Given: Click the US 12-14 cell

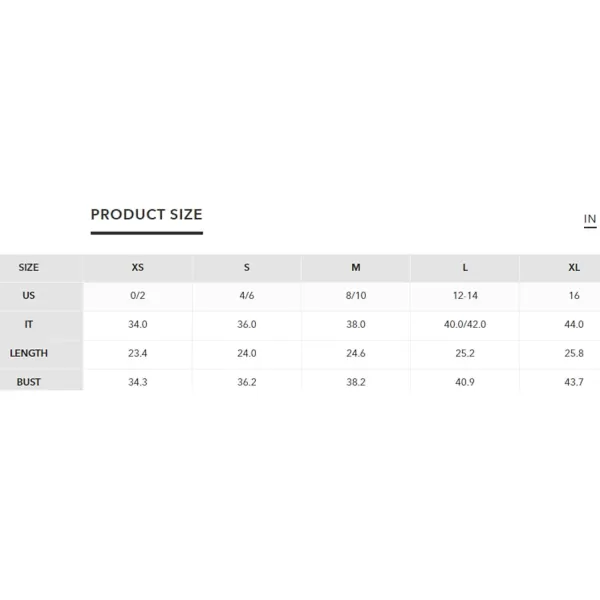Looking at the screenshot, I should click(465, 296).
